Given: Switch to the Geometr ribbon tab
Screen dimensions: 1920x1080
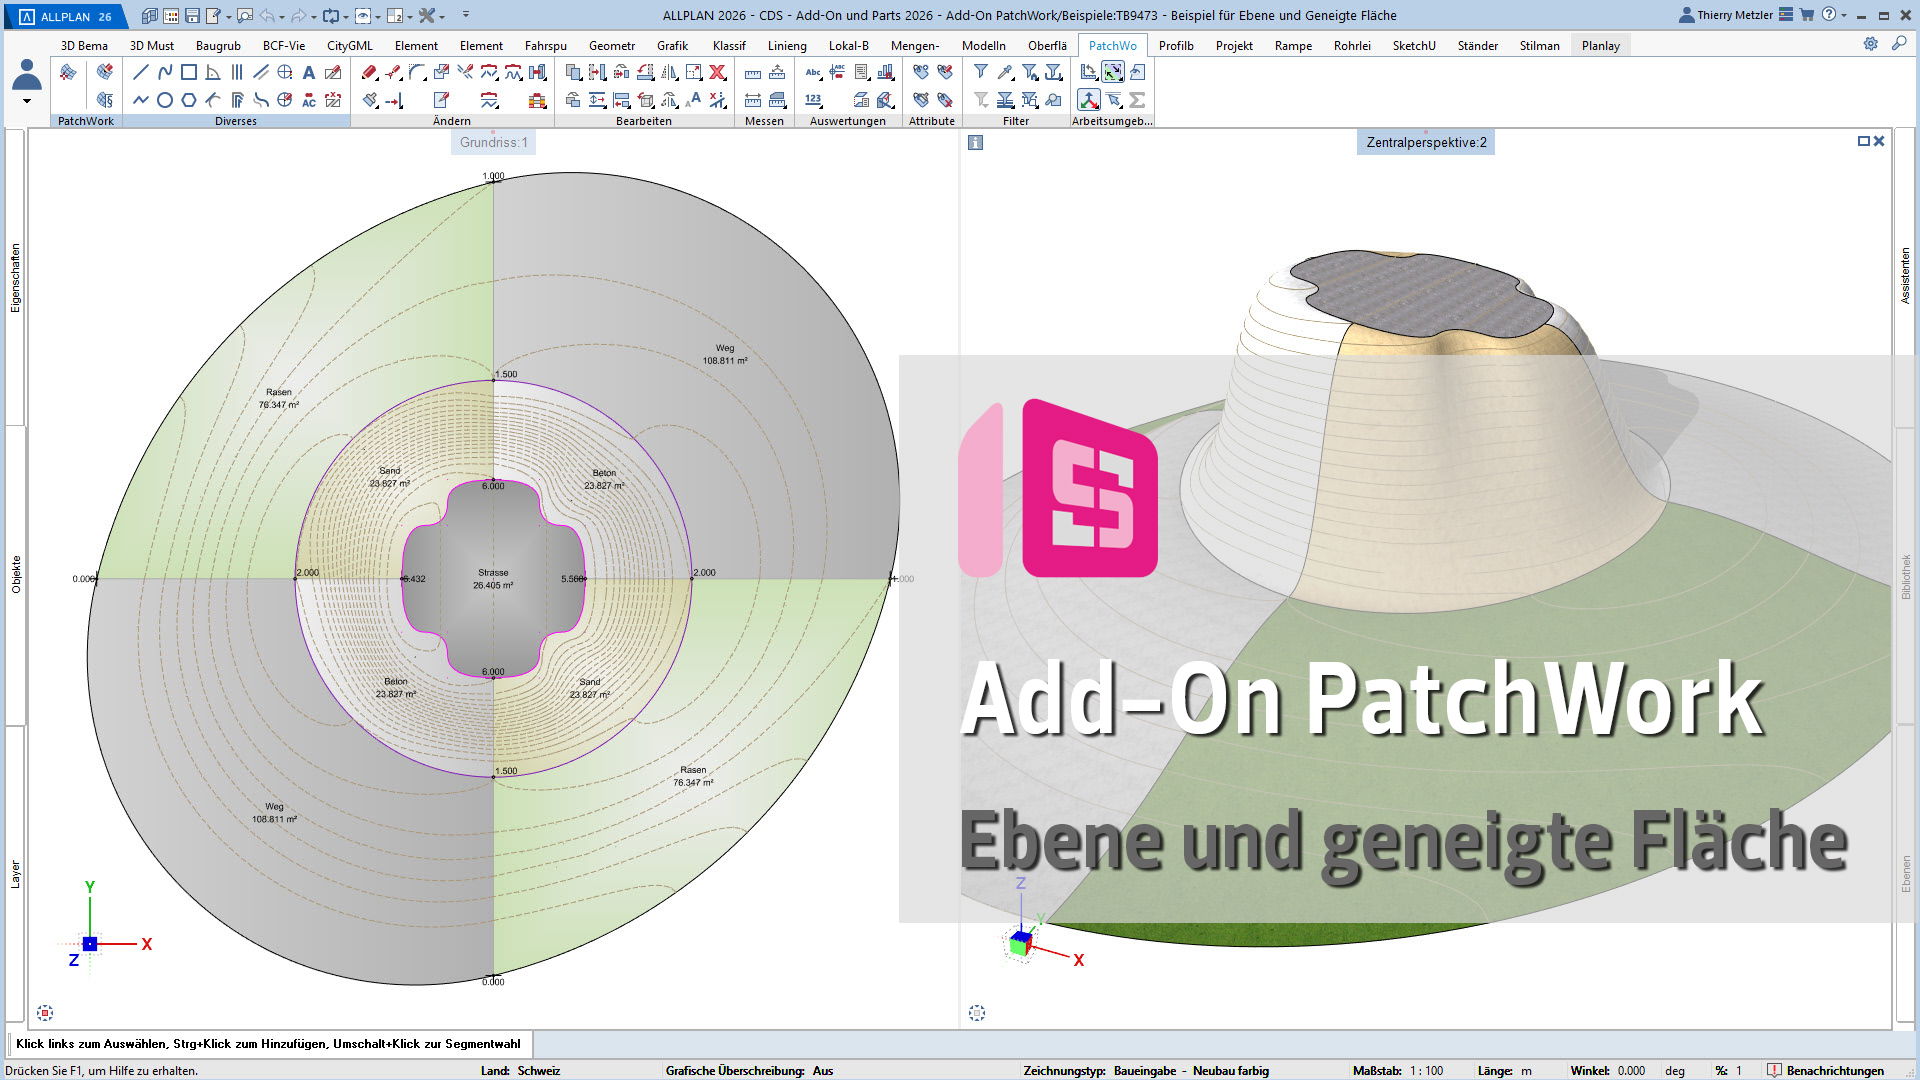Looking at the screenshot, I should [611, 46].
